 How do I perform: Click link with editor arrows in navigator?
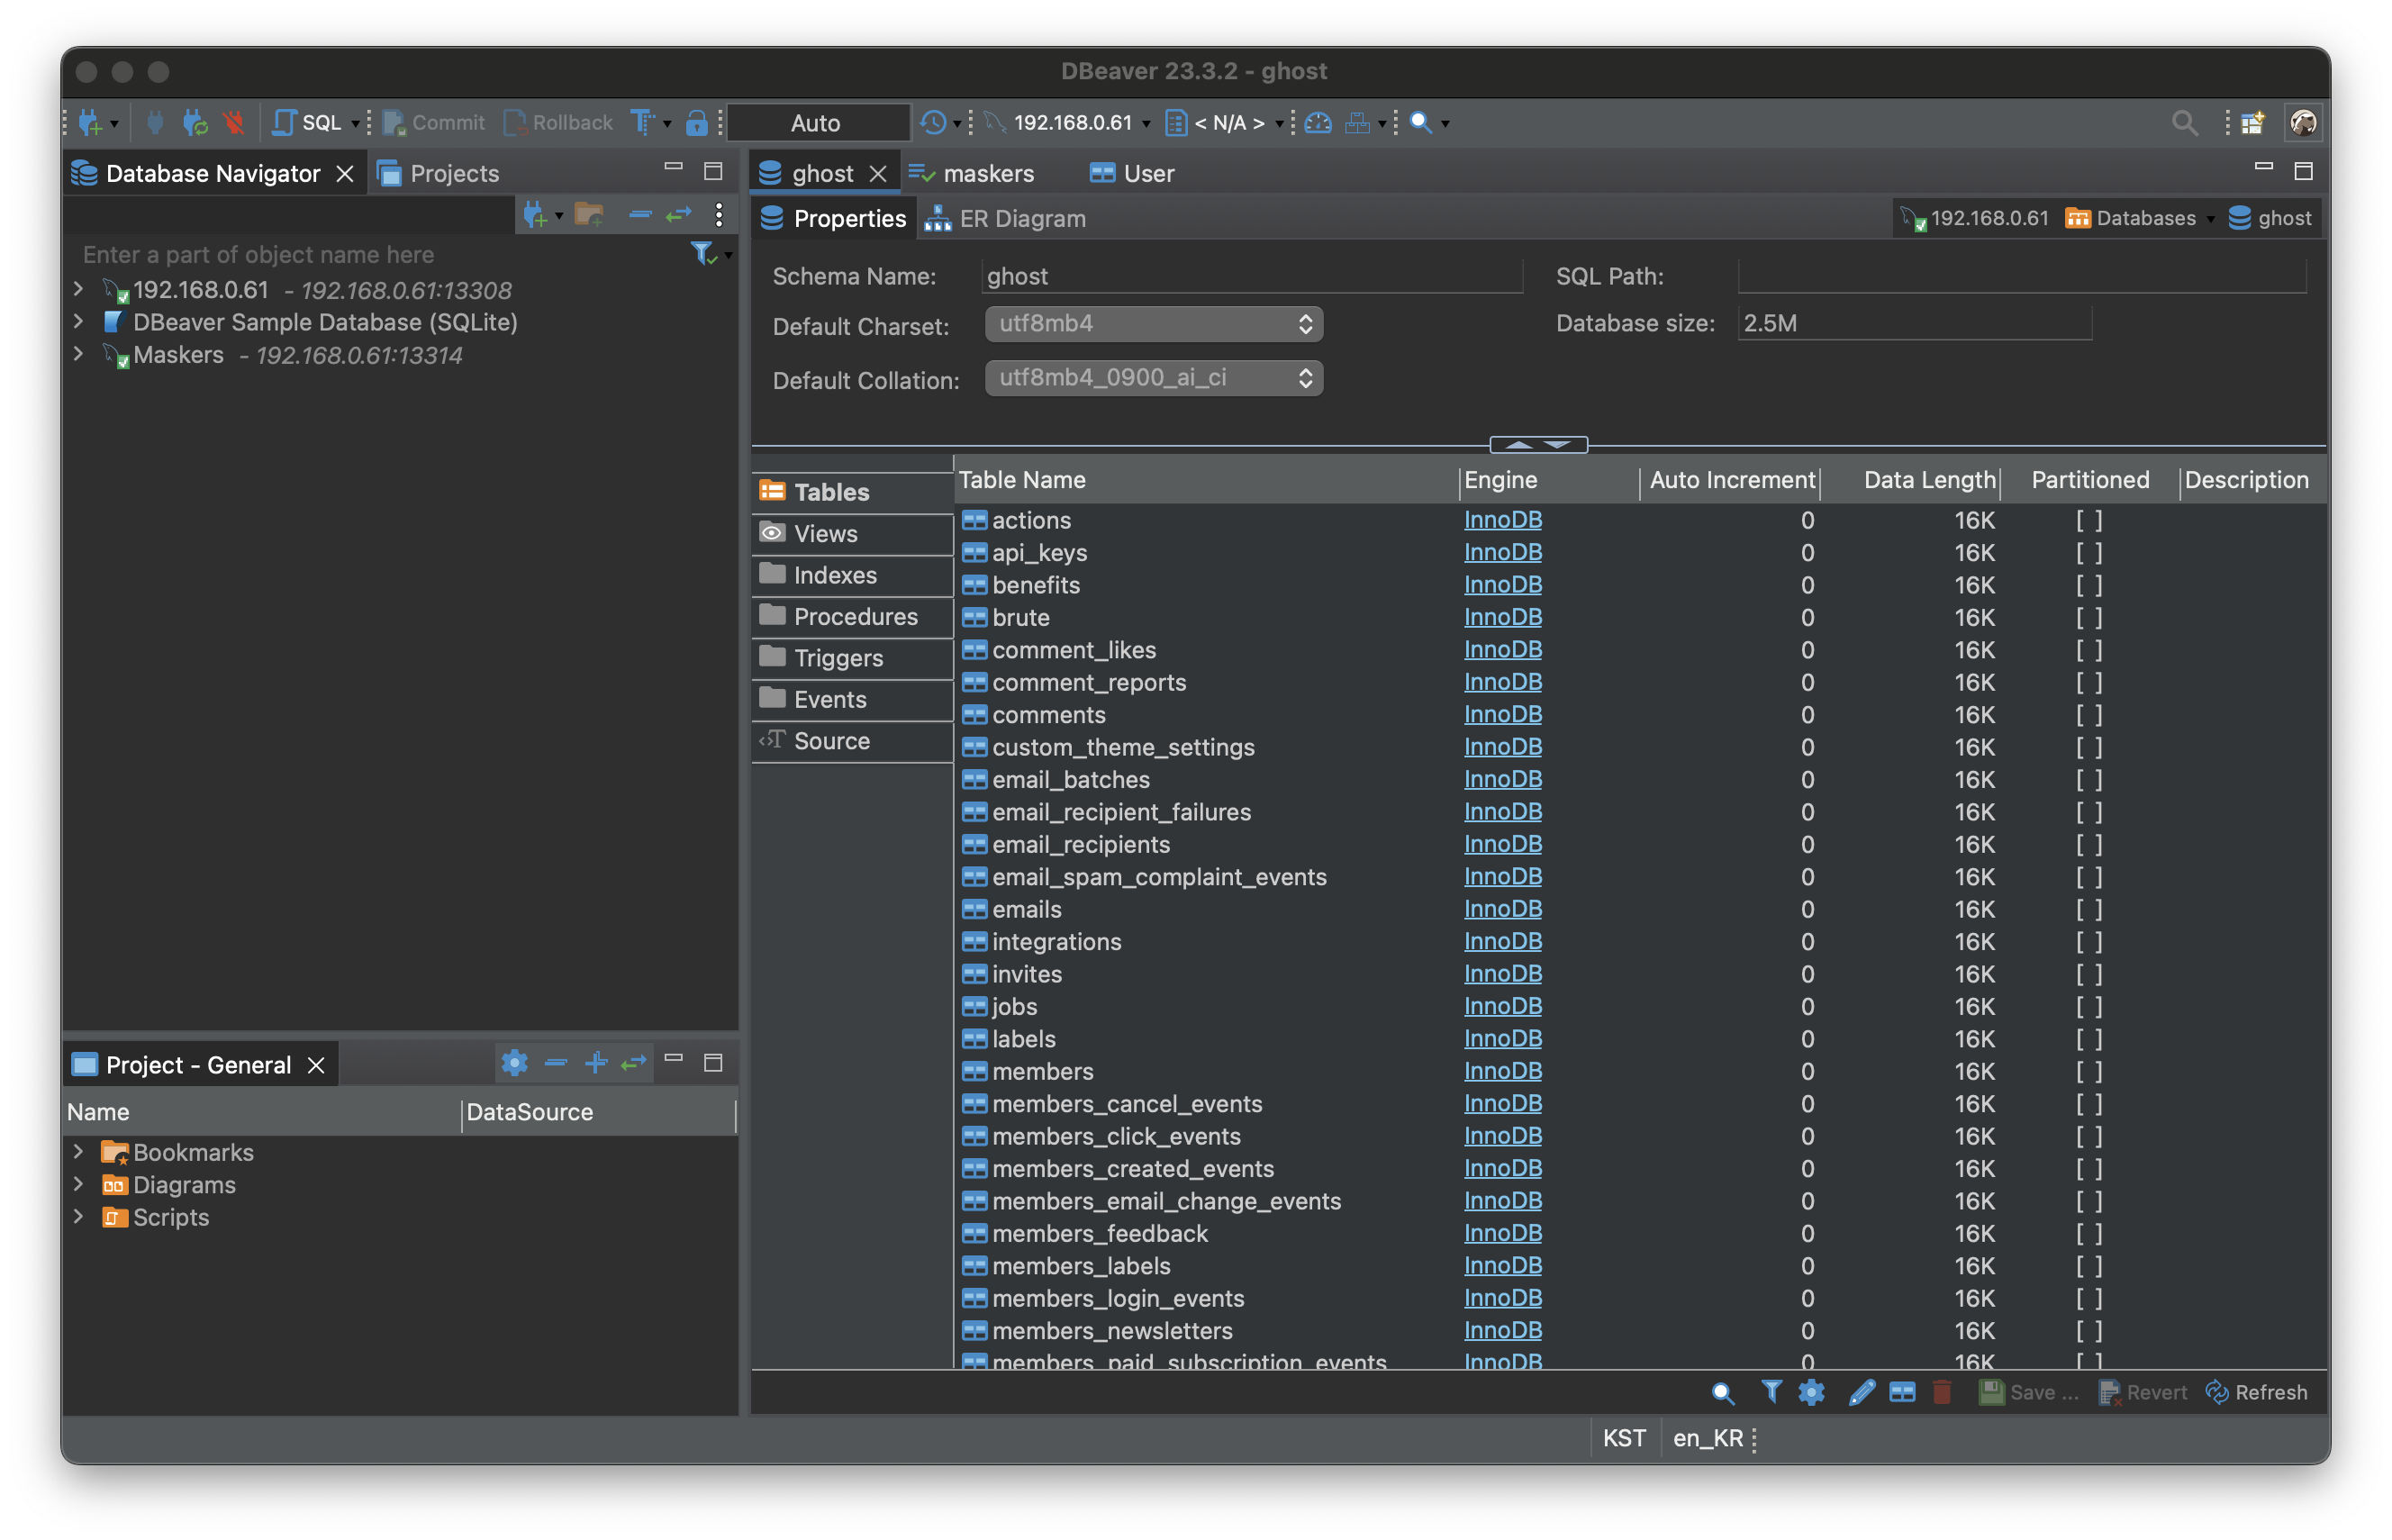point(679,215)
